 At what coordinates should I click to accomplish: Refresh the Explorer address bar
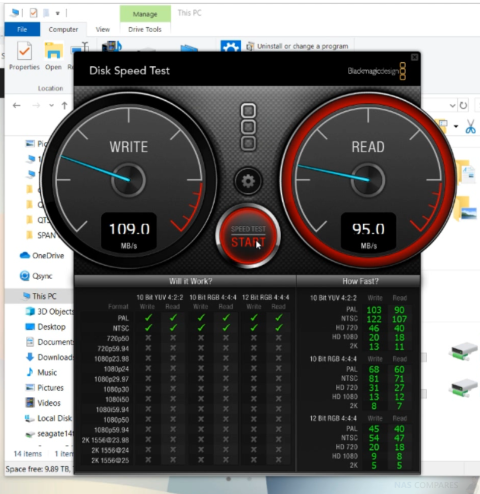click(x=463, y=106)
